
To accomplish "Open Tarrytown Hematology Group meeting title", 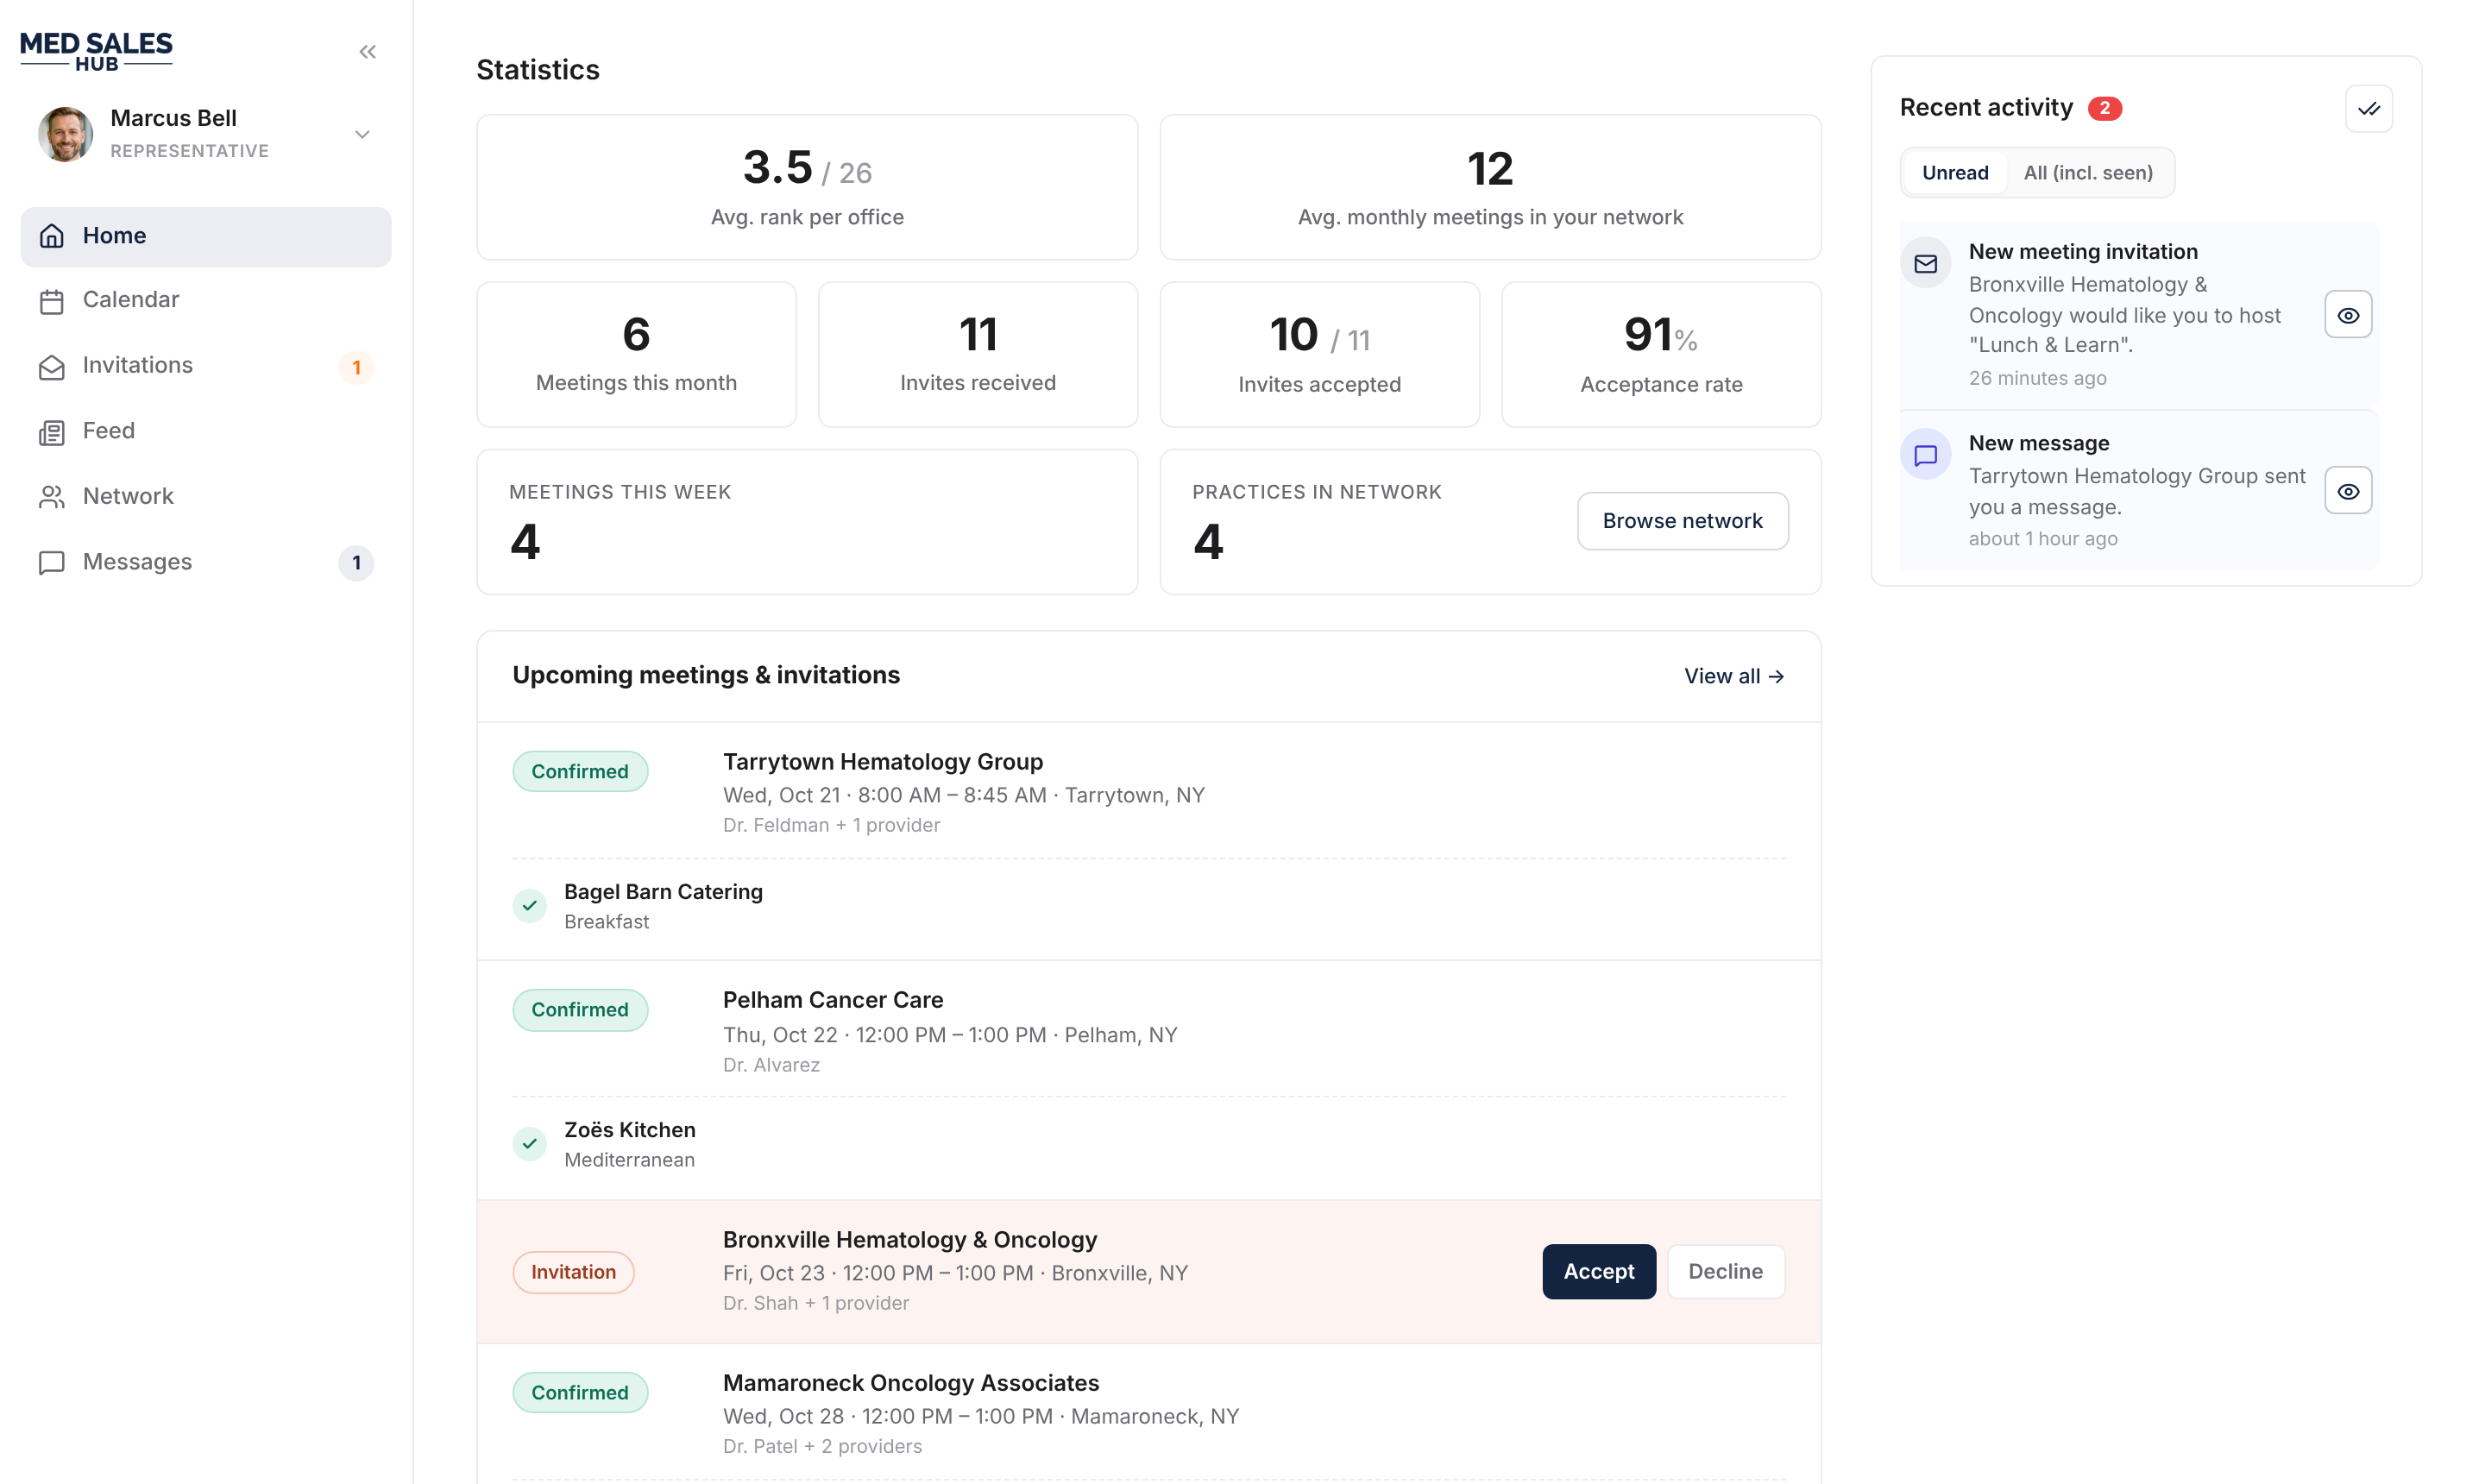I will point(882,762).
